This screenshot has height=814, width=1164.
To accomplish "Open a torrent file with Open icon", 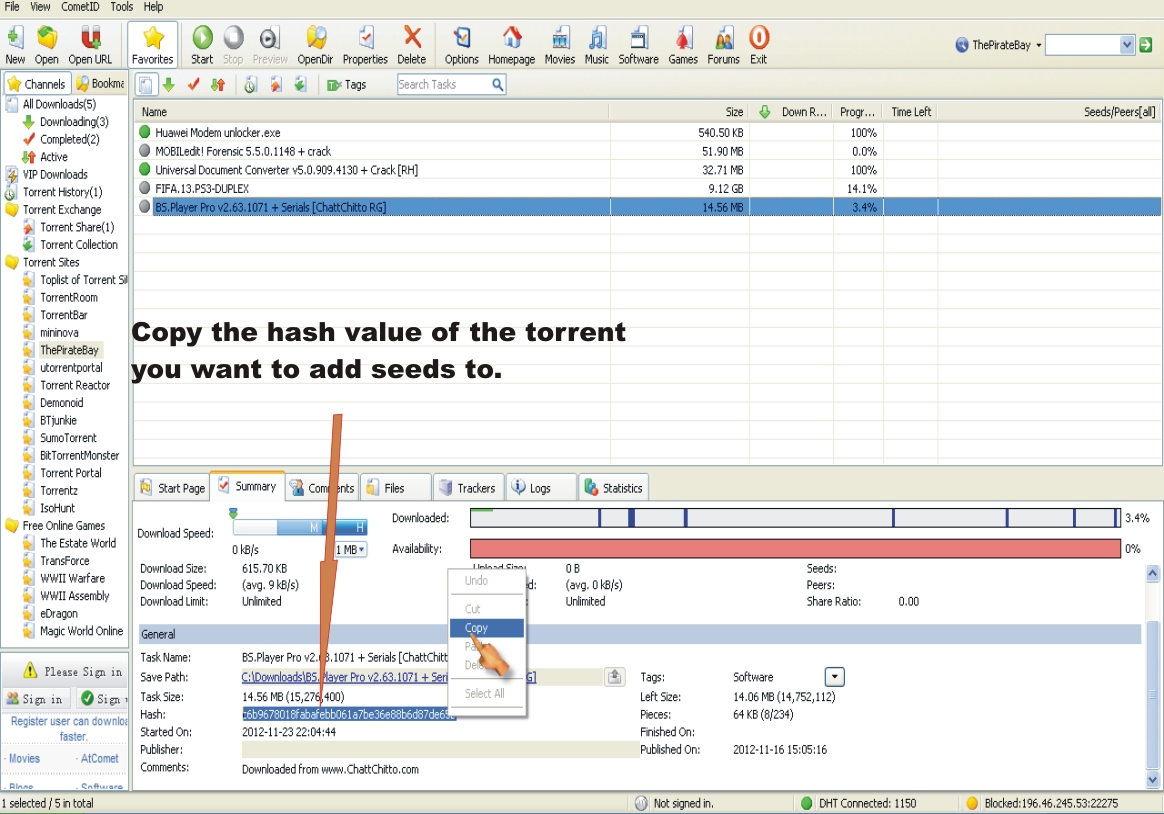I will 46,45.
